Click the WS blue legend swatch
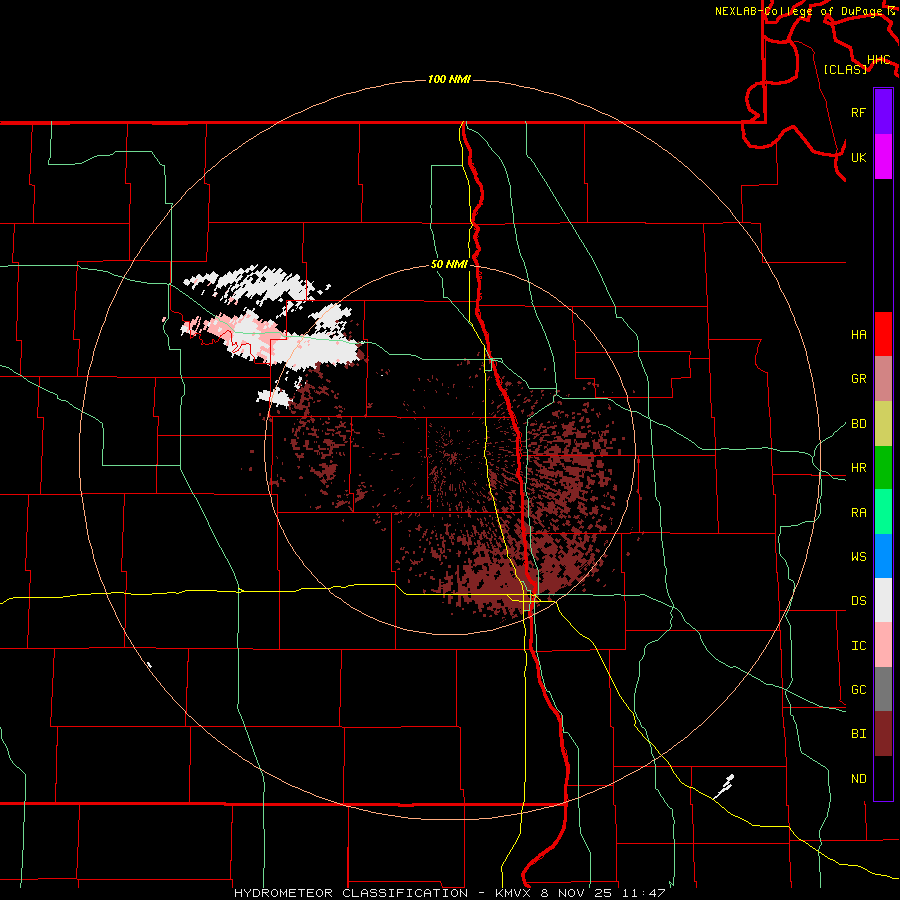Viewport: 900px width, 900px height. (x=883, y=556)
